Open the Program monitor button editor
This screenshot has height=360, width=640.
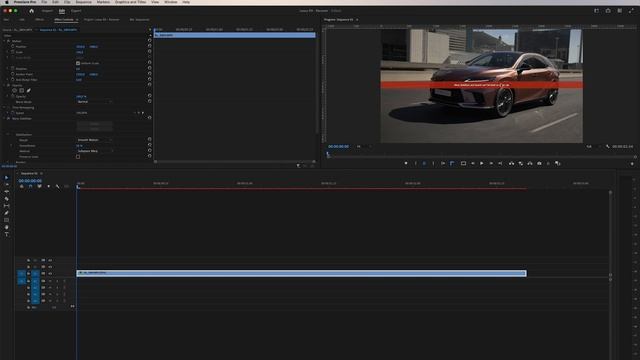click(x=632, y=164)
